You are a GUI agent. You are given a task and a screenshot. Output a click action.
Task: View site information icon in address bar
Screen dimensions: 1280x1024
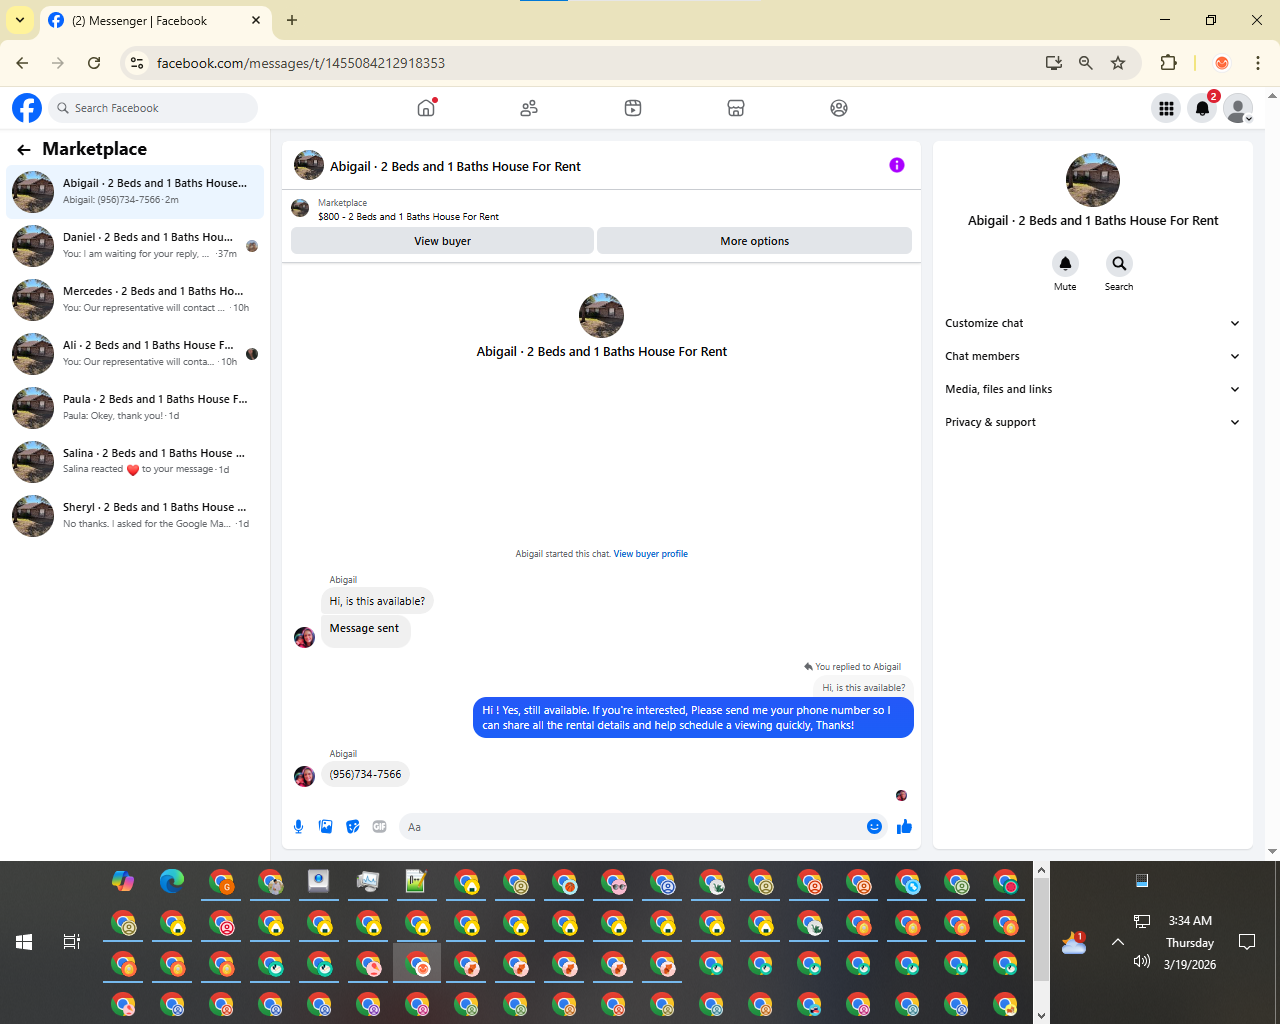pos(138,63)
